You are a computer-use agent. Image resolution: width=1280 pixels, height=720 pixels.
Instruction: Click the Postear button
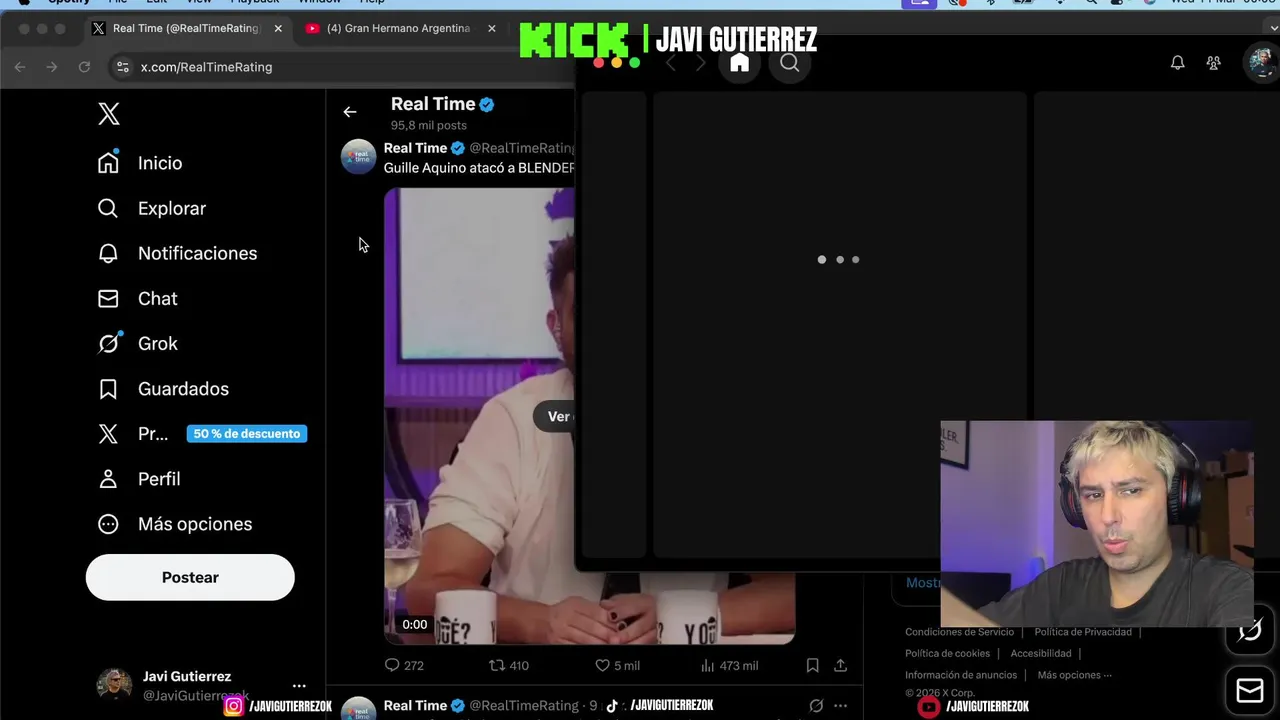coord(190,577)
